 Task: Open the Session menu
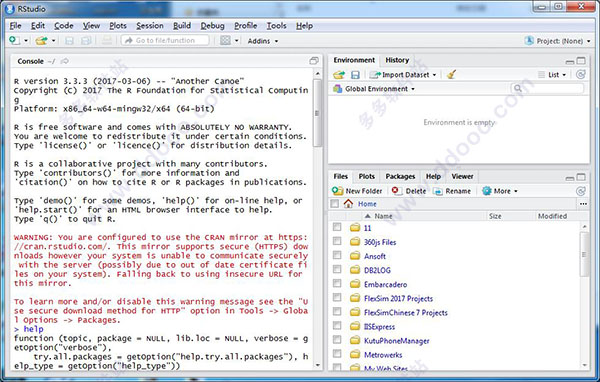(150, 26)
